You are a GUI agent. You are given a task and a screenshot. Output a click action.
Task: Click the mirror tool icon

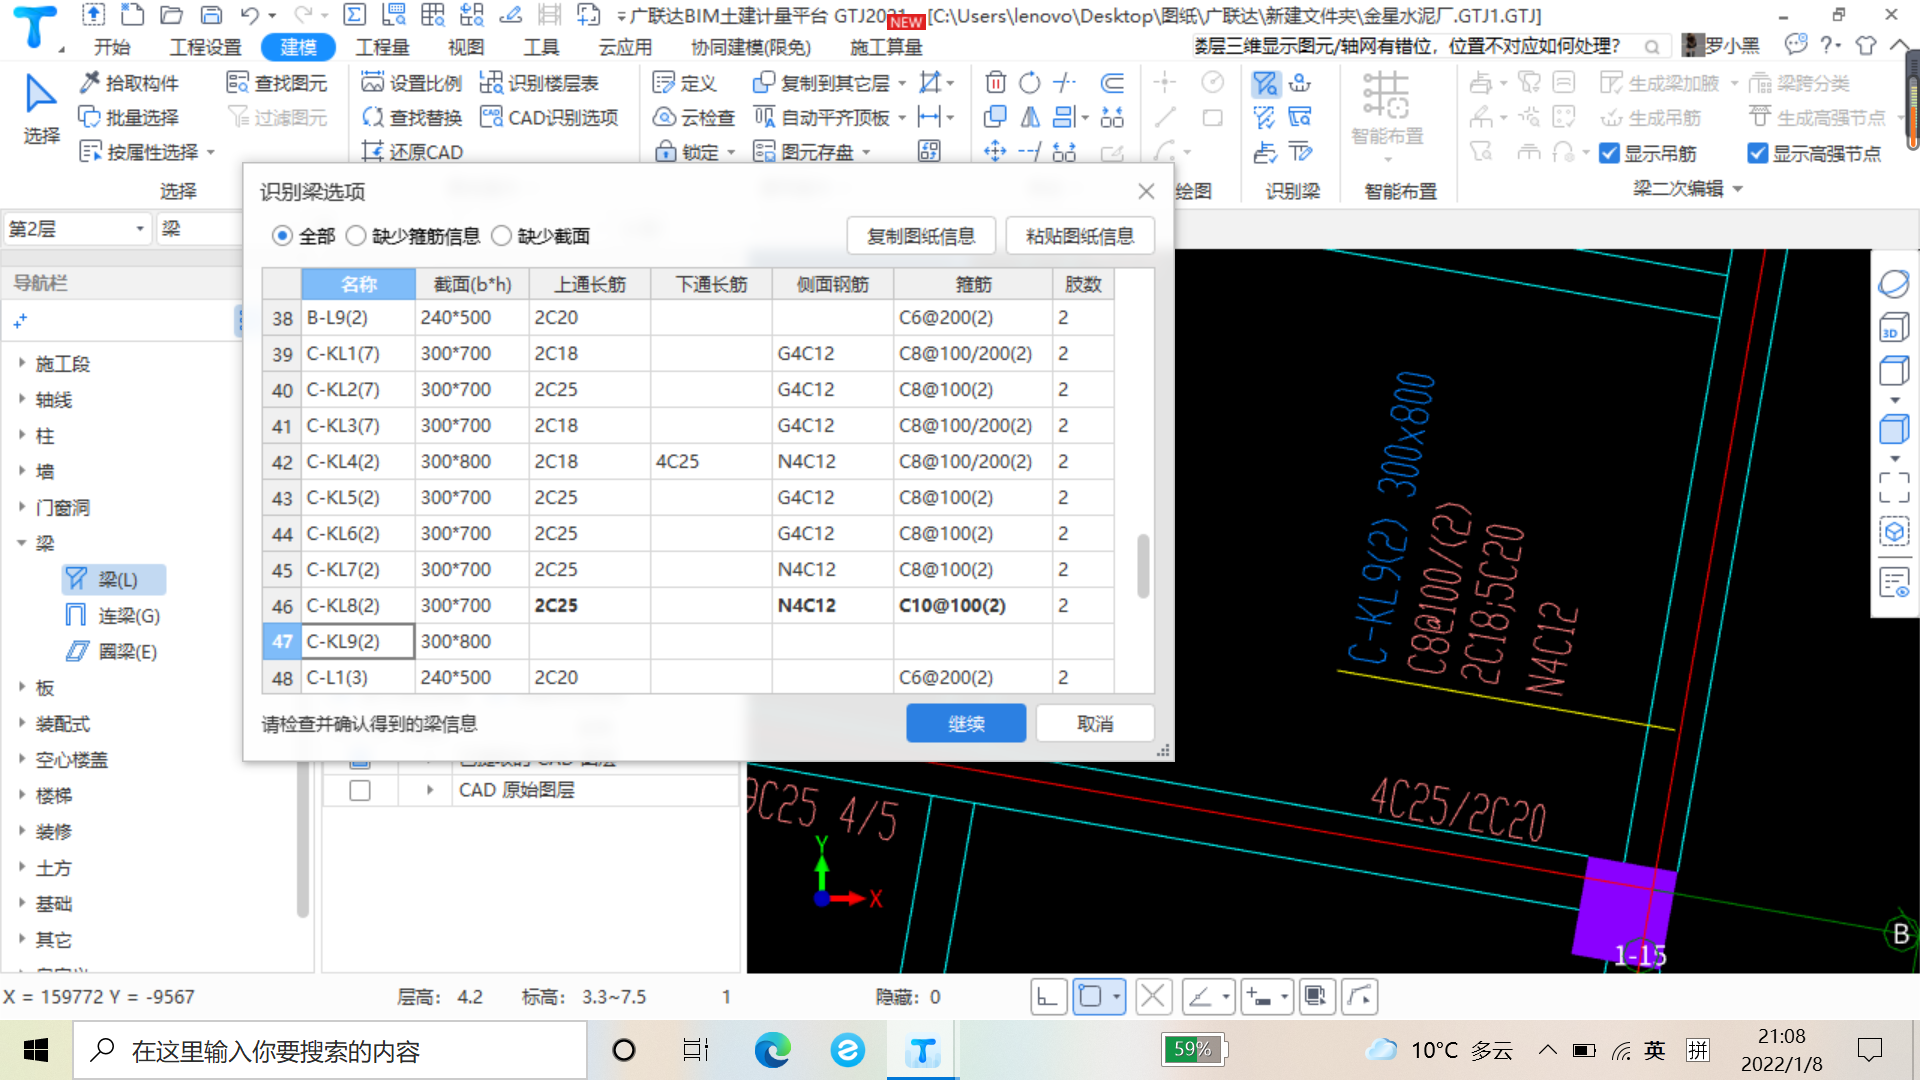pos(1030,117)
